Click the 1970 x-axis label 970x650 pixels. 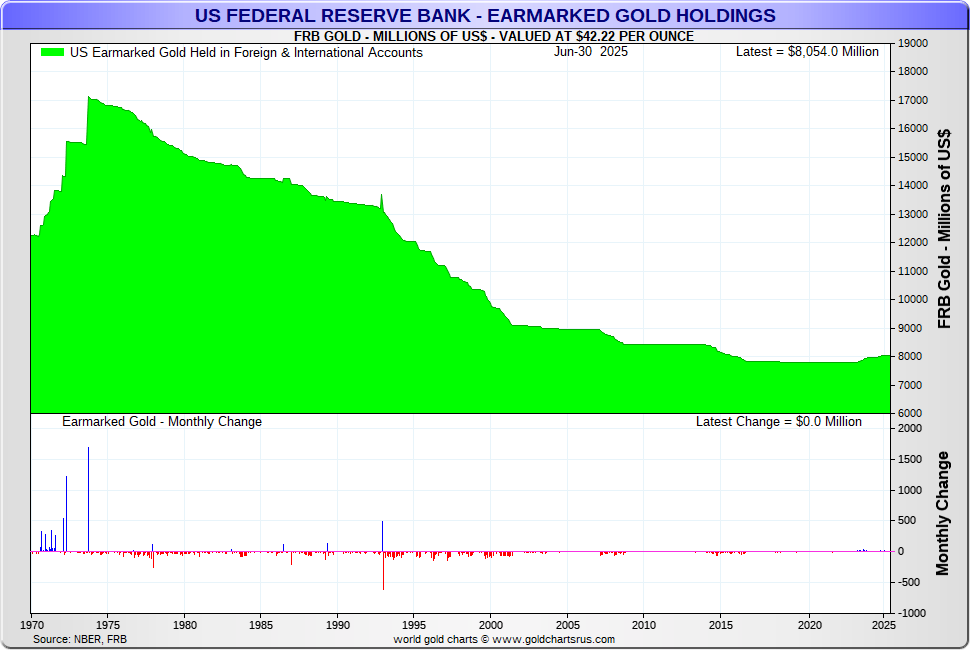pos(32,625)
